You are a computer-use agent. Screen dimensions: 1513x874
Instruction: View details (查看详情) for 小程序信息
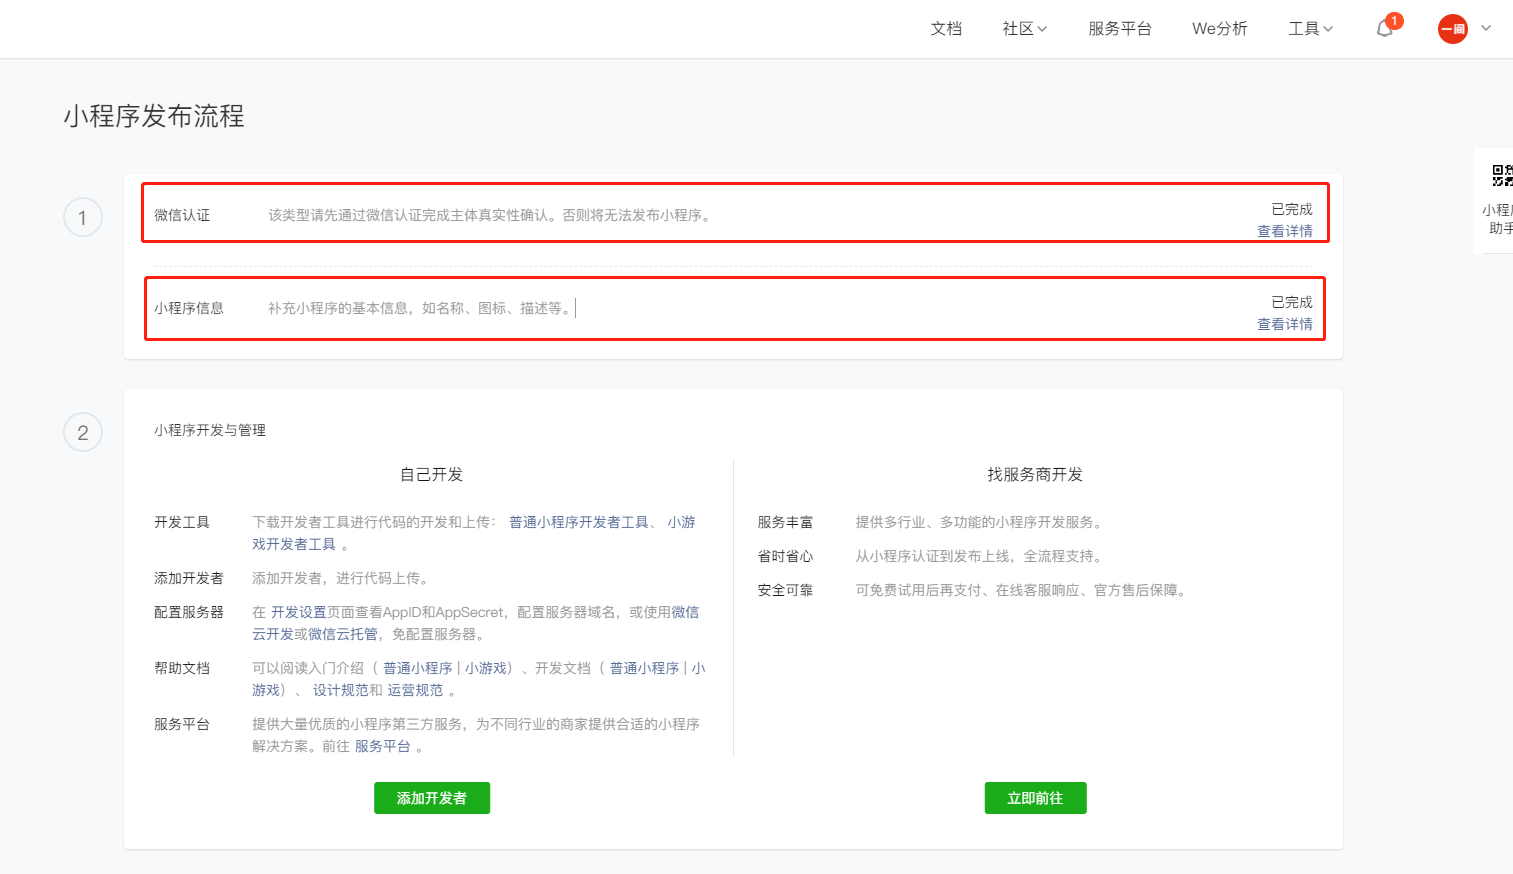[x=1285, y=324]
